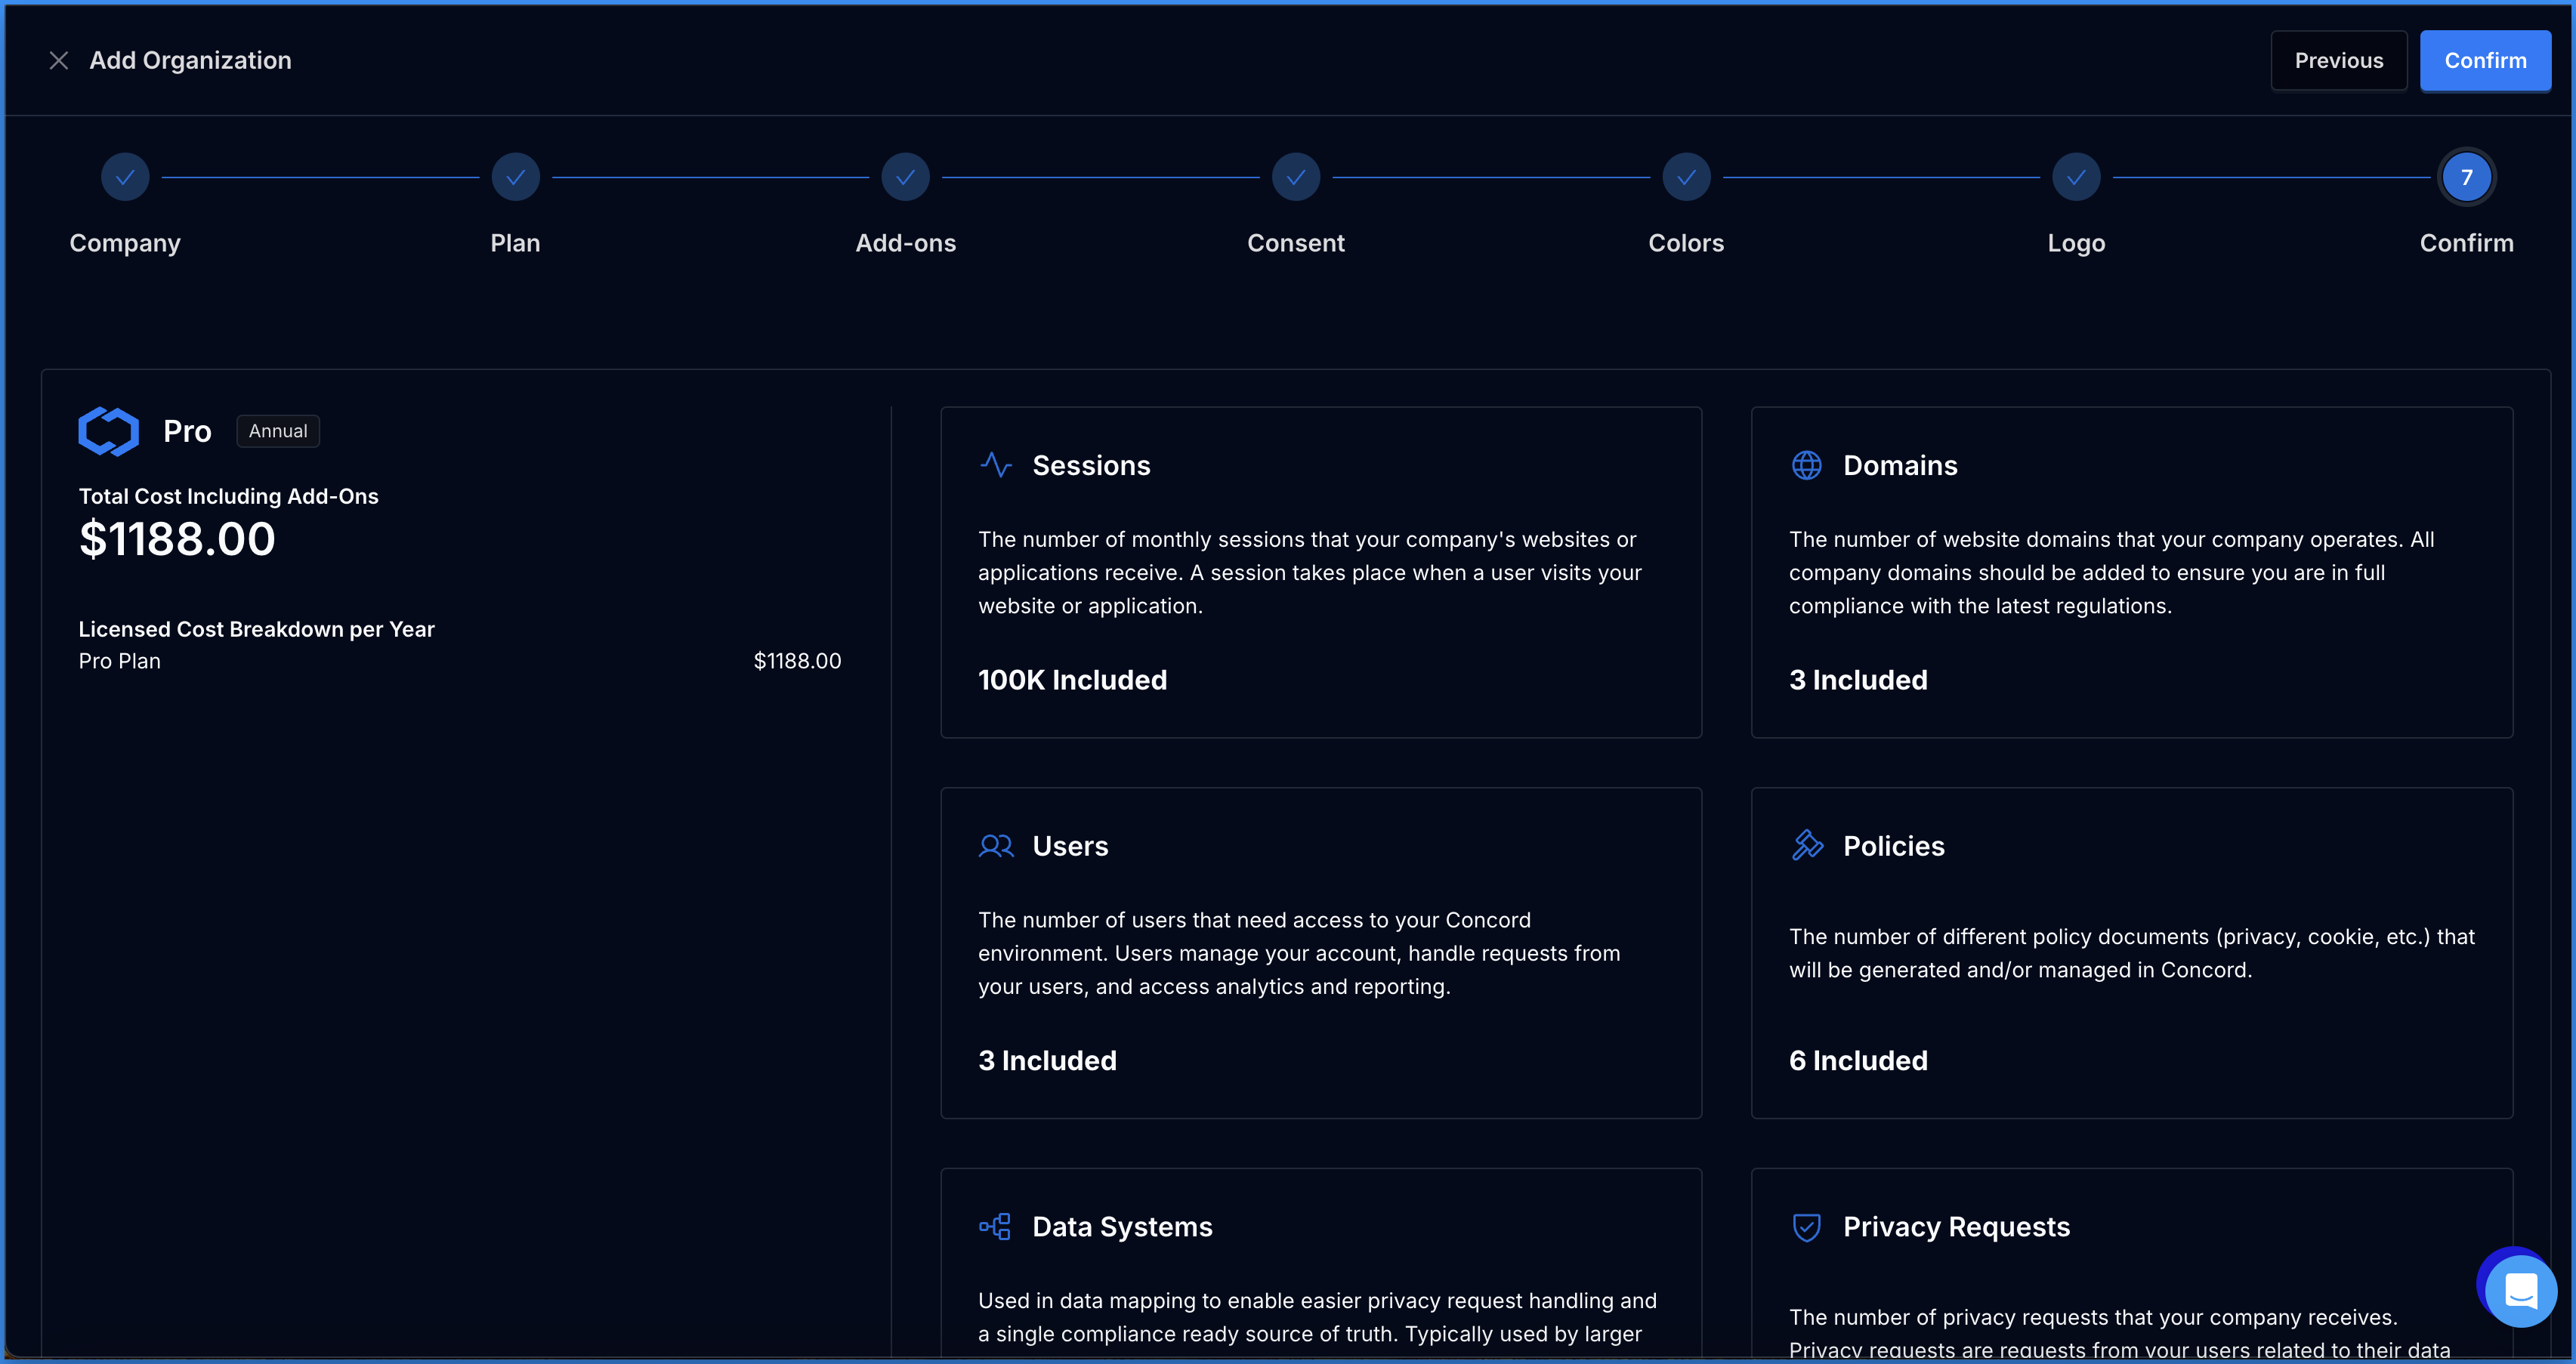Click the Sessions activity icon
The width and height of the screenshot is (2576, 1364).
(996, 465)
